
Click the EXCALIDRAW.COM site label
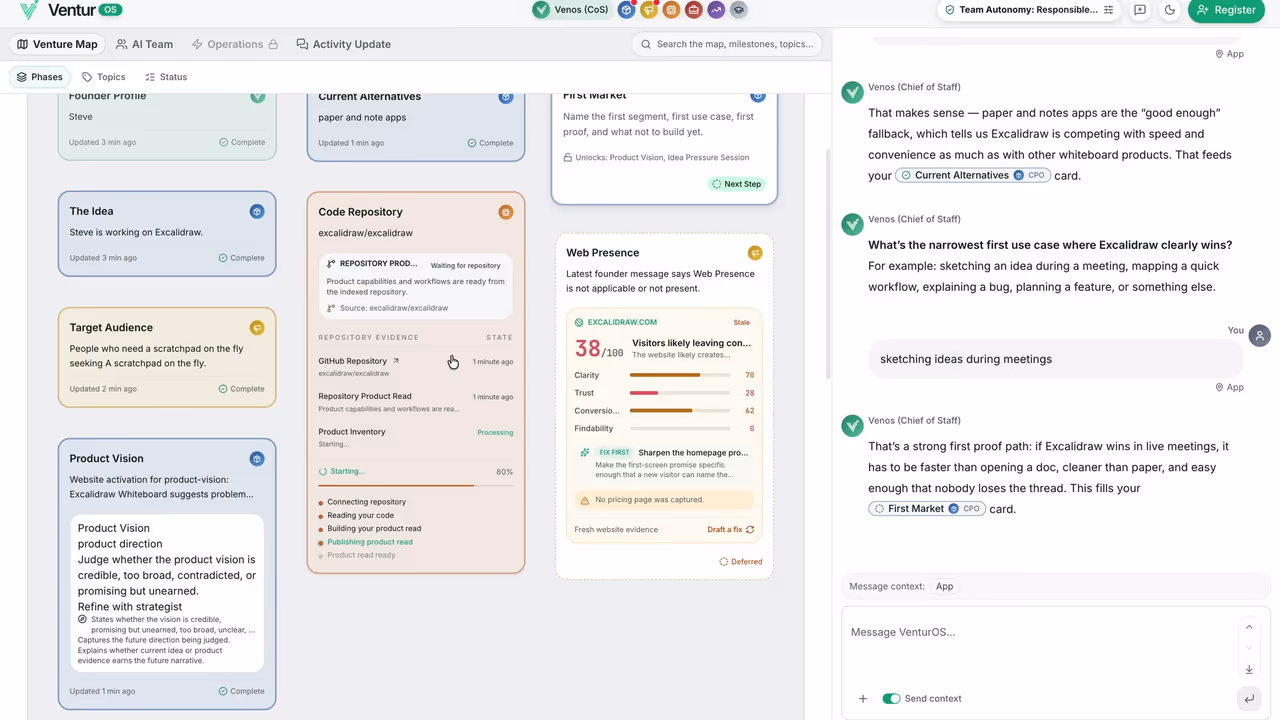coord(621,322)
